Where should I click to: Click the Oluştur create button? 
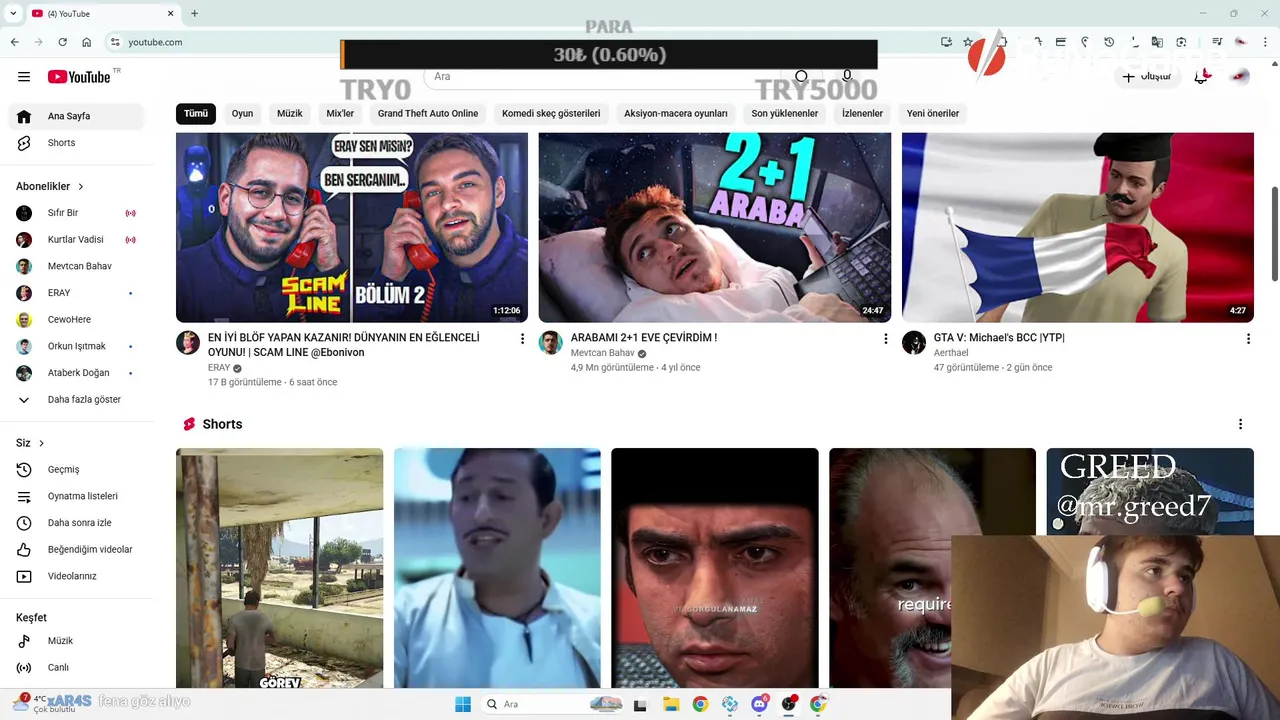(1146, 76)
